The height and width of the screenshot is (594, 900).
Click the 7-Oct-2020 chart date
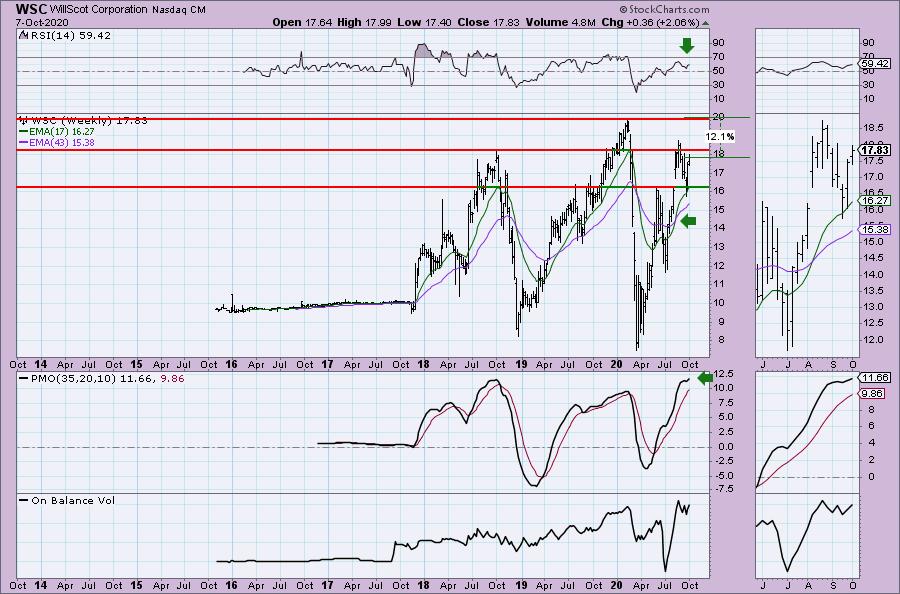42,22
